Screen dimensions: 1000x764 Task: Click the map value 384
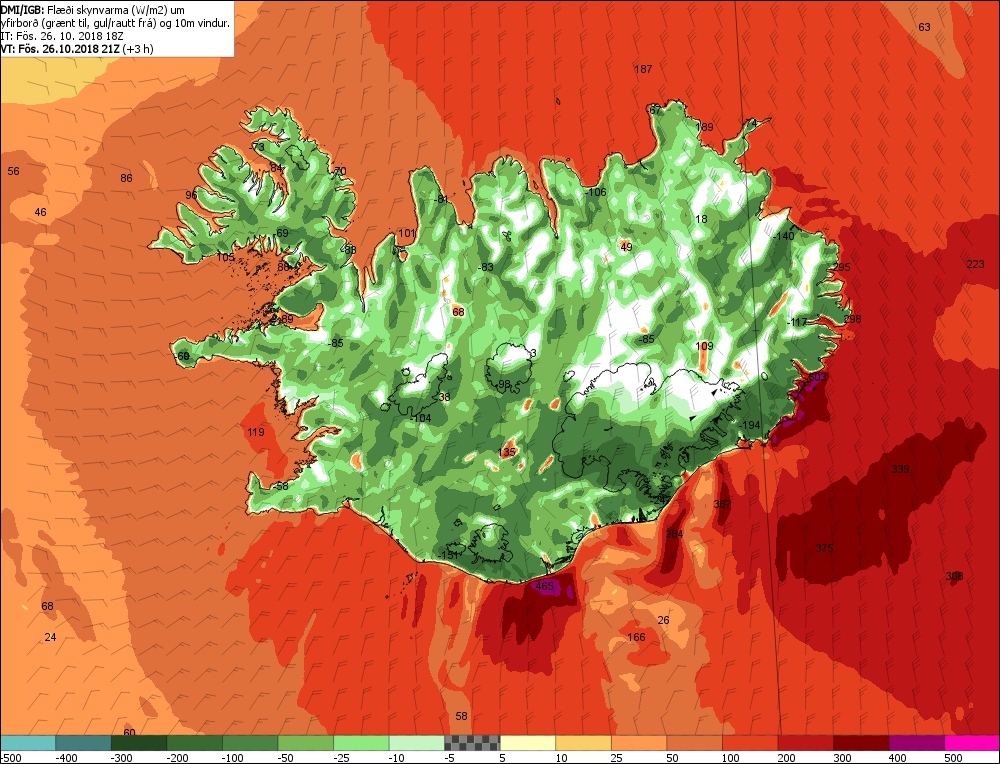pos(674,534)
